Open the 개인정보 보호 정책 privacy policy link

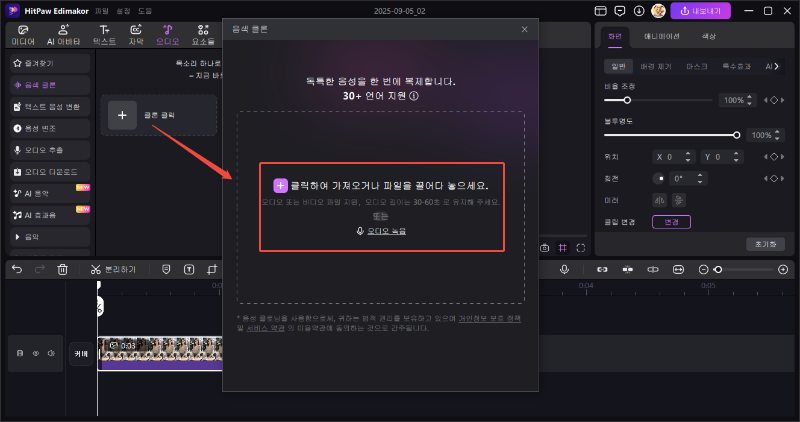click(x=489, y=318)
